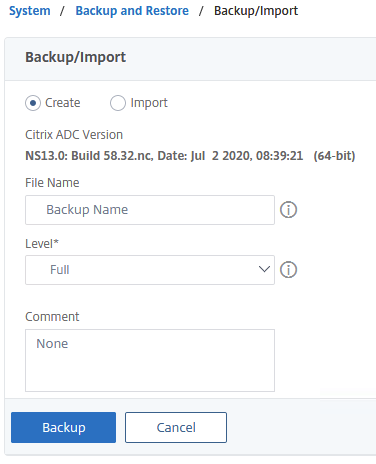Image resolution: width=376 pixels, height=464 pixels.
Task: Go to System breadcrumb link
Action: (30, 11)
